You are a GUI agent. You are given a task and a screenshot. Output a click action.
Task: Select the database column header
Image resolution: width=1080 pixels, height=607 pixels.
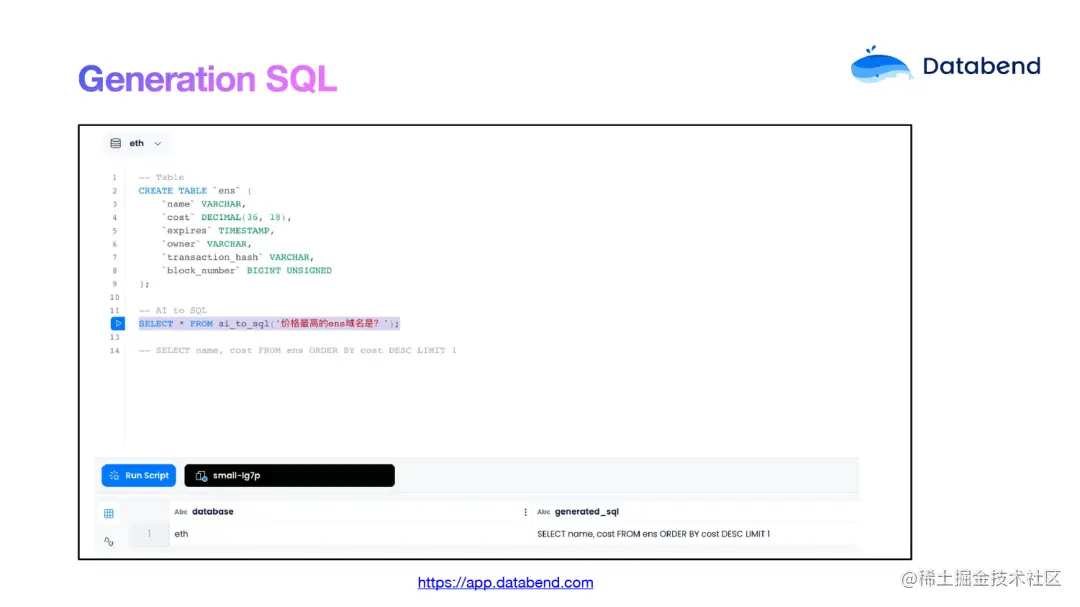coord(213,512)
